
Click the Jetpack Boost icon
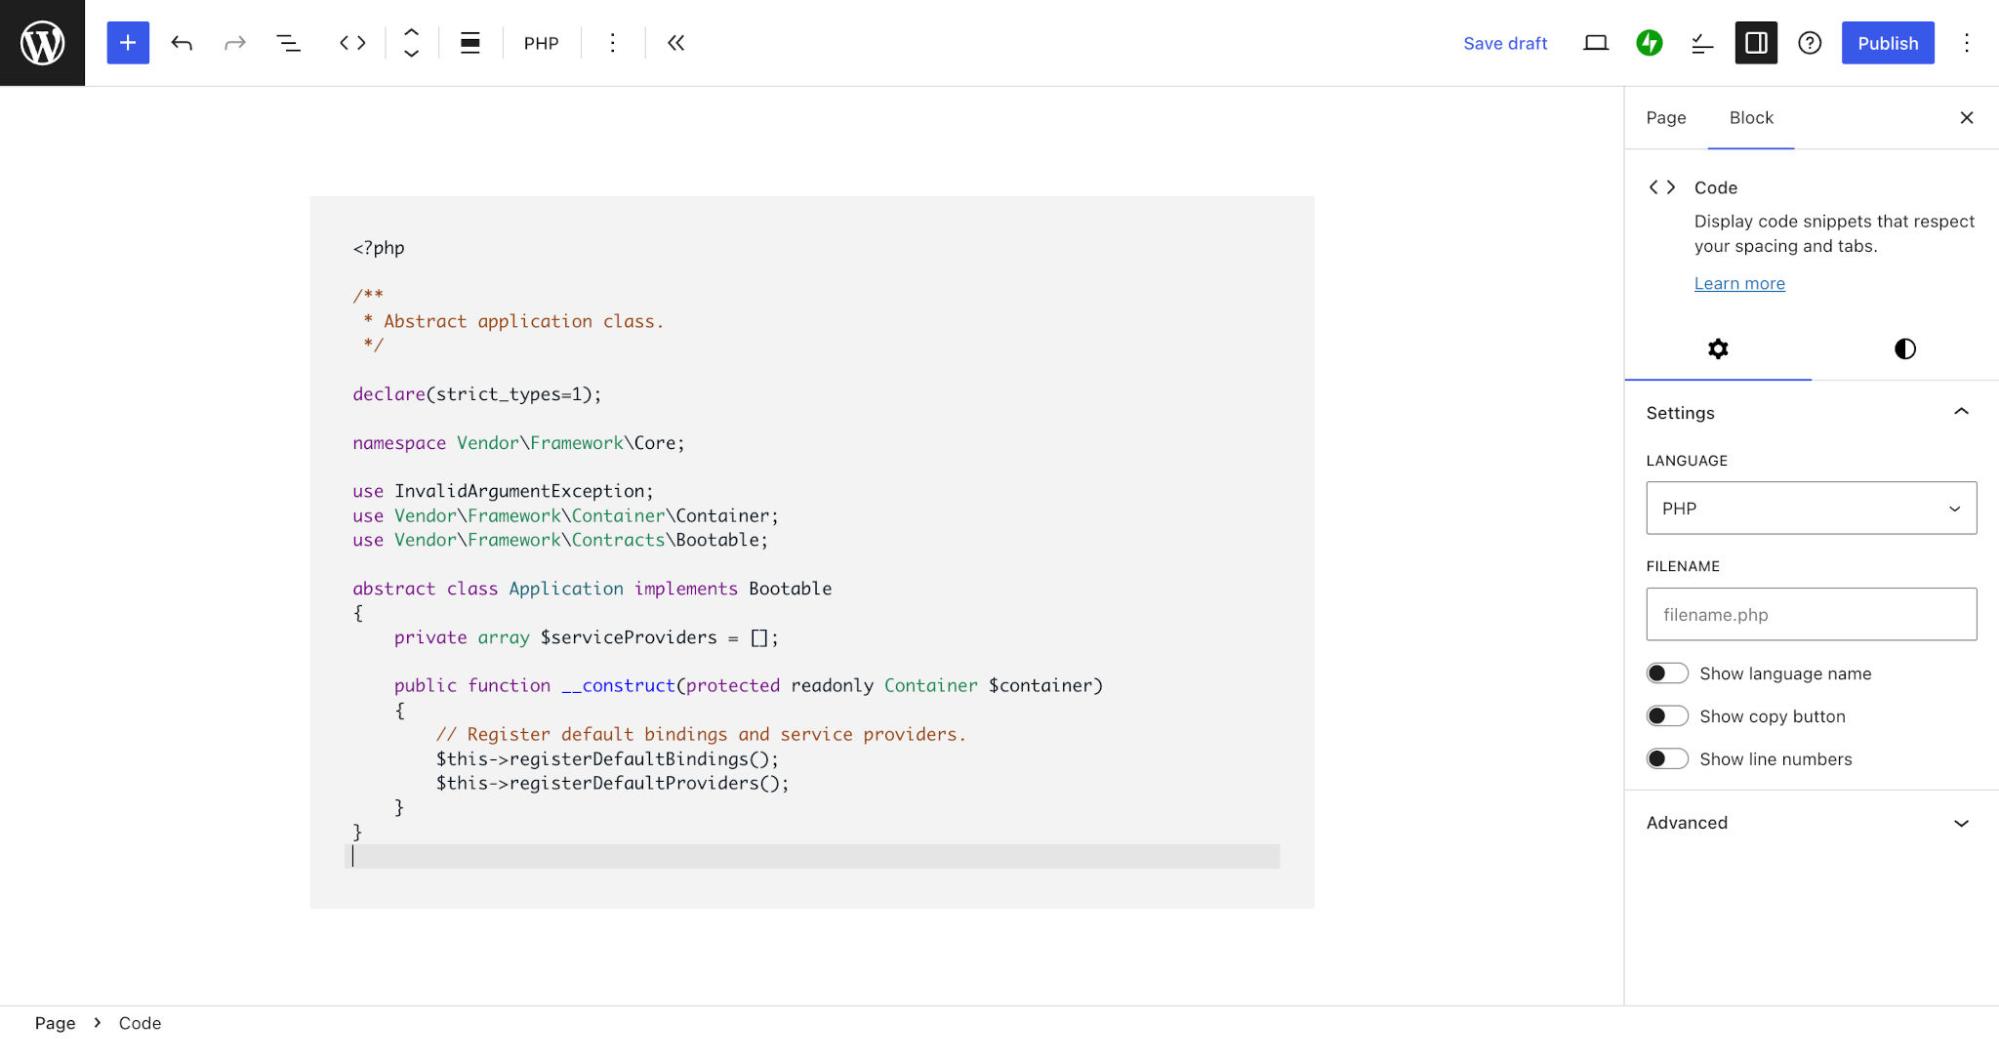pyautogui.click(x=1650, y=43)
